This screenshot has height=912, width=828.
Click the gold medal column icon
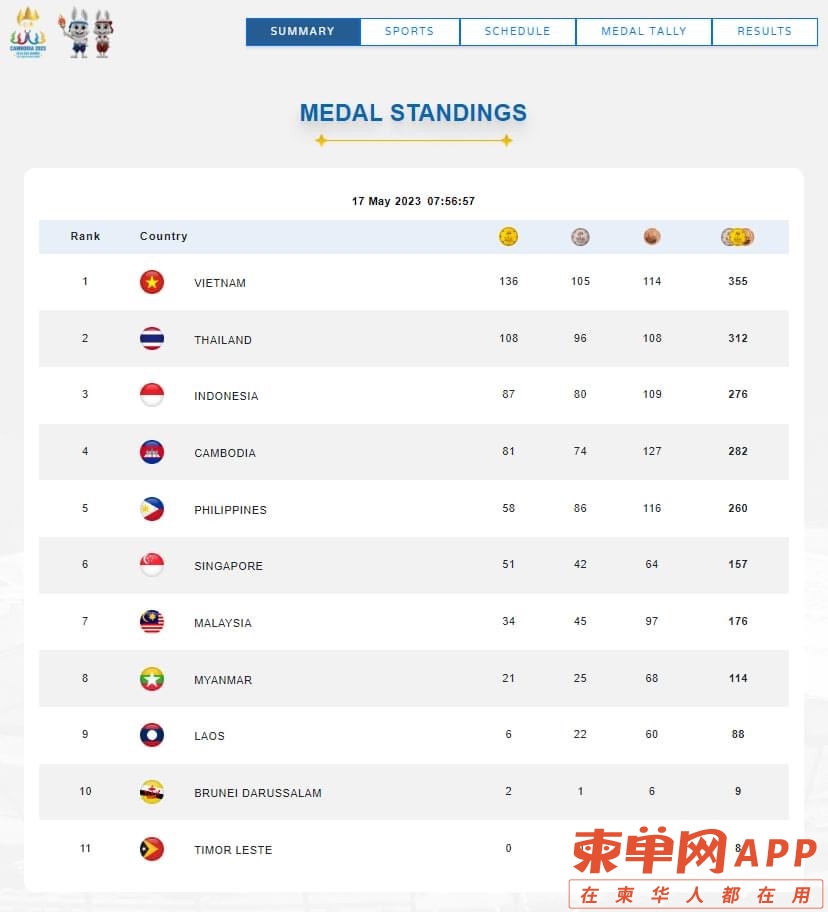pos(508,237)
